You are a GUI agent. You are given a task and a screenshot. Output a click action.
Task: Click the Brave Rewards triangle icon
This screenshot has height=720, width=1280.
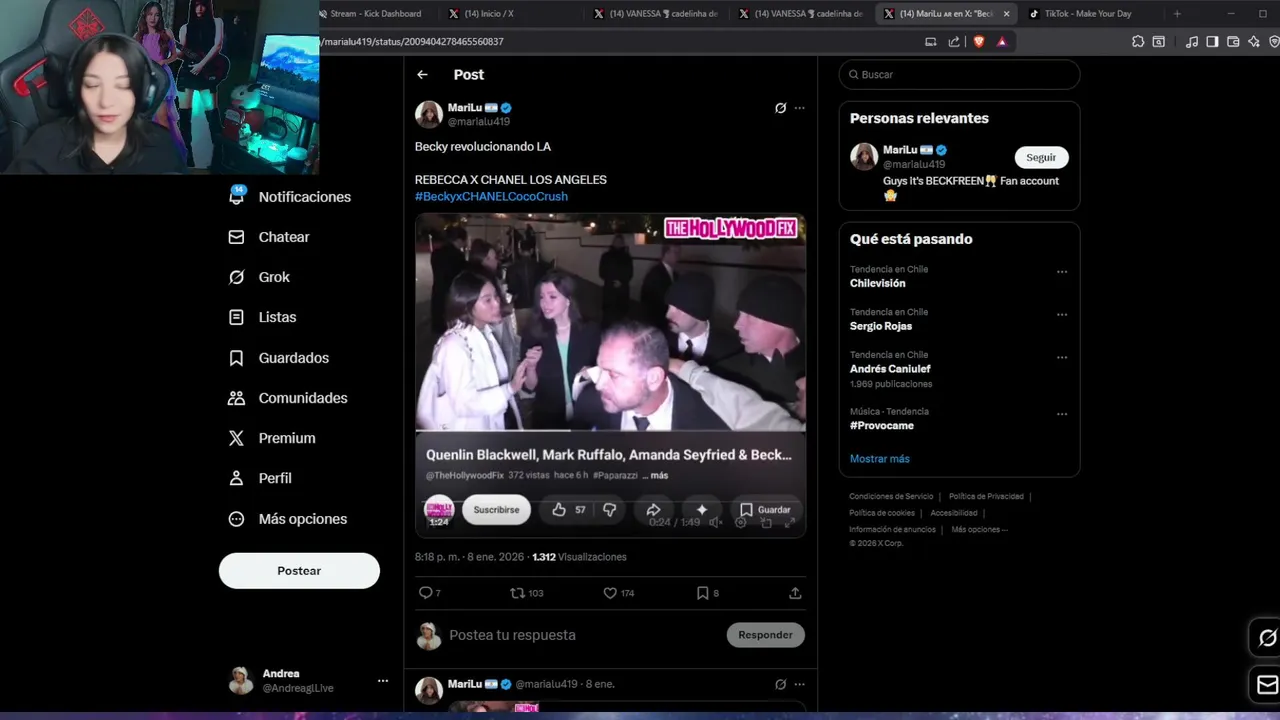point(1001,42)
